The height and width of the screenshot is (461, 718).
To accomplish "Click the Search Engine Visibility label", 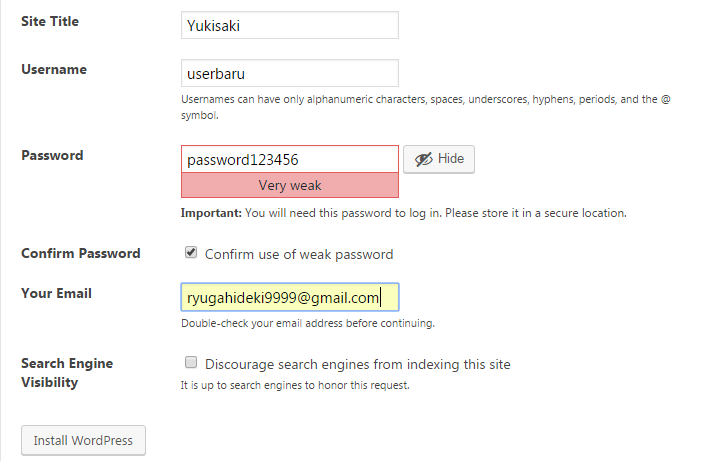I will [67, 373].
